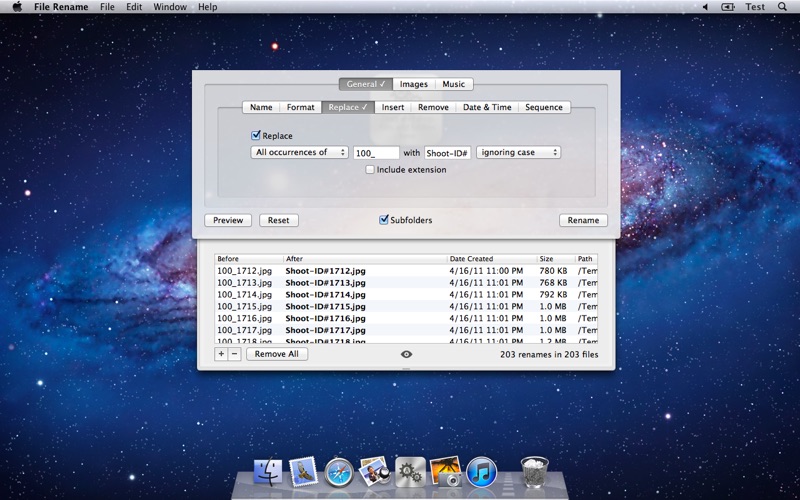
Task: Sort by the Date Created column header
Action: pyautogui.click(x=492, y=259)
